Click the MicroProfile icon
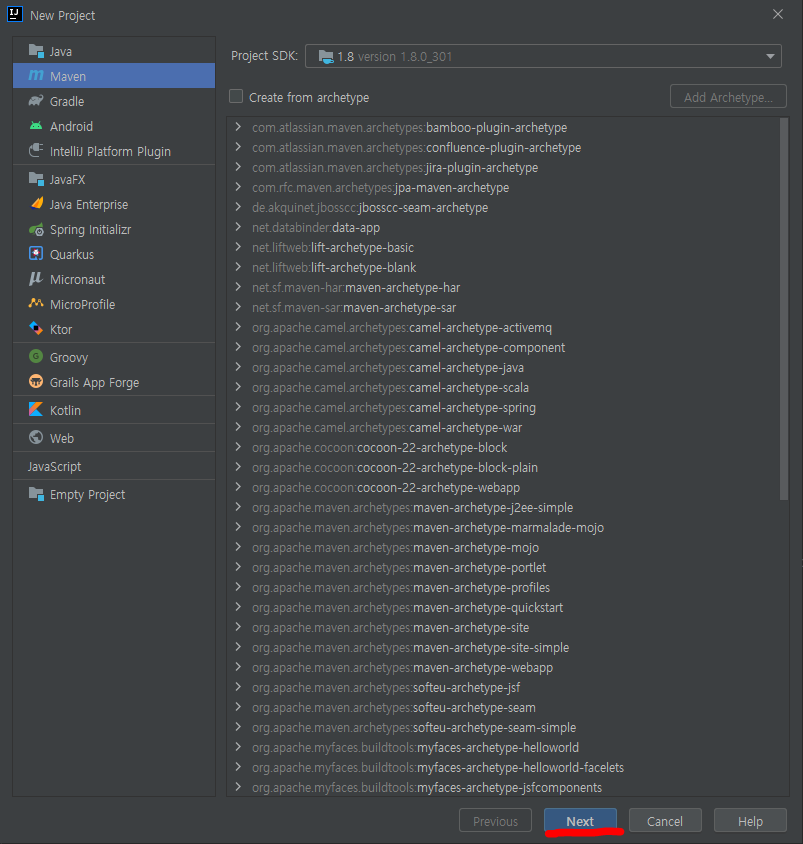The image size is (803, 844). pos(36,304)
